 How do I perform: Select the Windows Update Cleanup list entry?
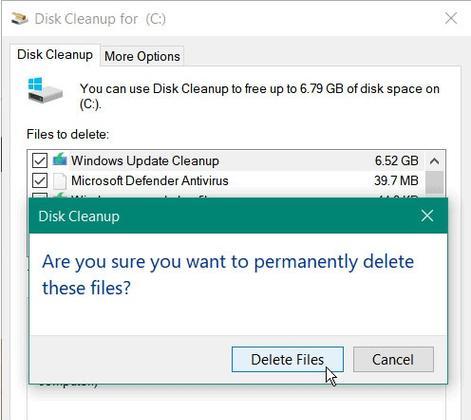tap(226, 161)
